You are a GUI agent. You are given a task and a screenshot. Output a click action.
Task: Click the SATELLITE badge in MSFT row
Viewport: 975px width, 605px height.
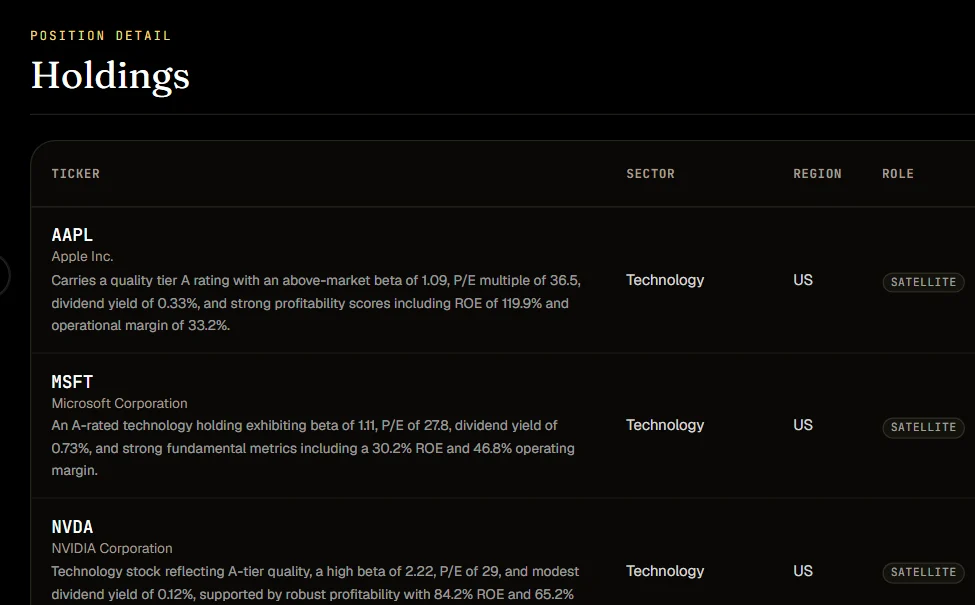pos(923,427)
